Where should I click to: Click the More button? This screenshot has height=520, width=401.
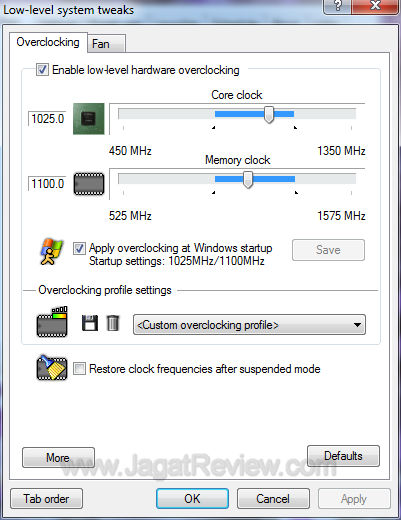(58, 458)
